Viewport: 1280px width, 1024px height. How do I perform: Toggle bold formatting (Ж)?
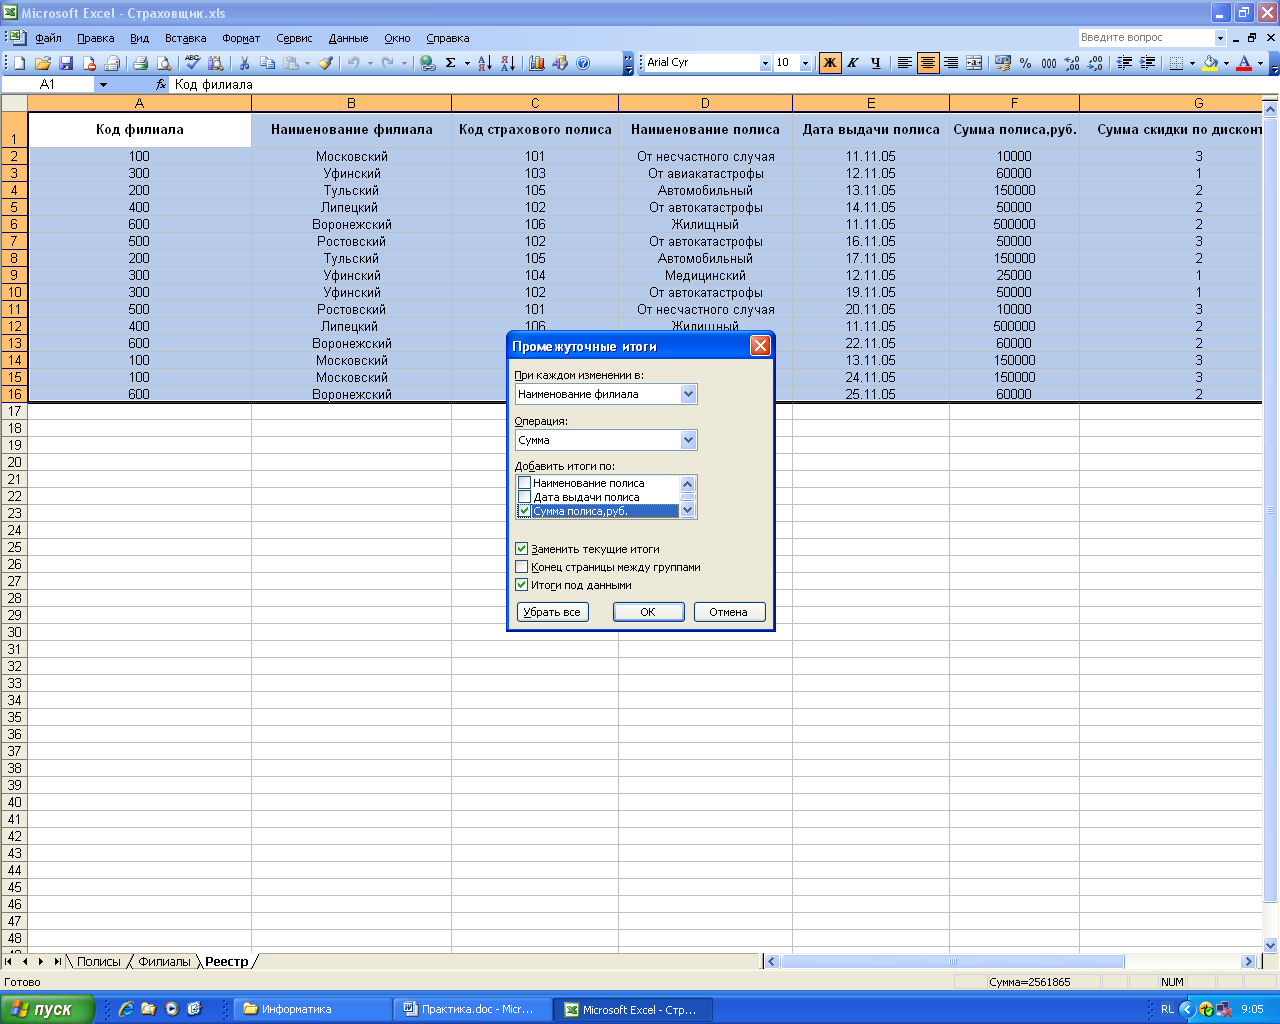pos(830,63)
